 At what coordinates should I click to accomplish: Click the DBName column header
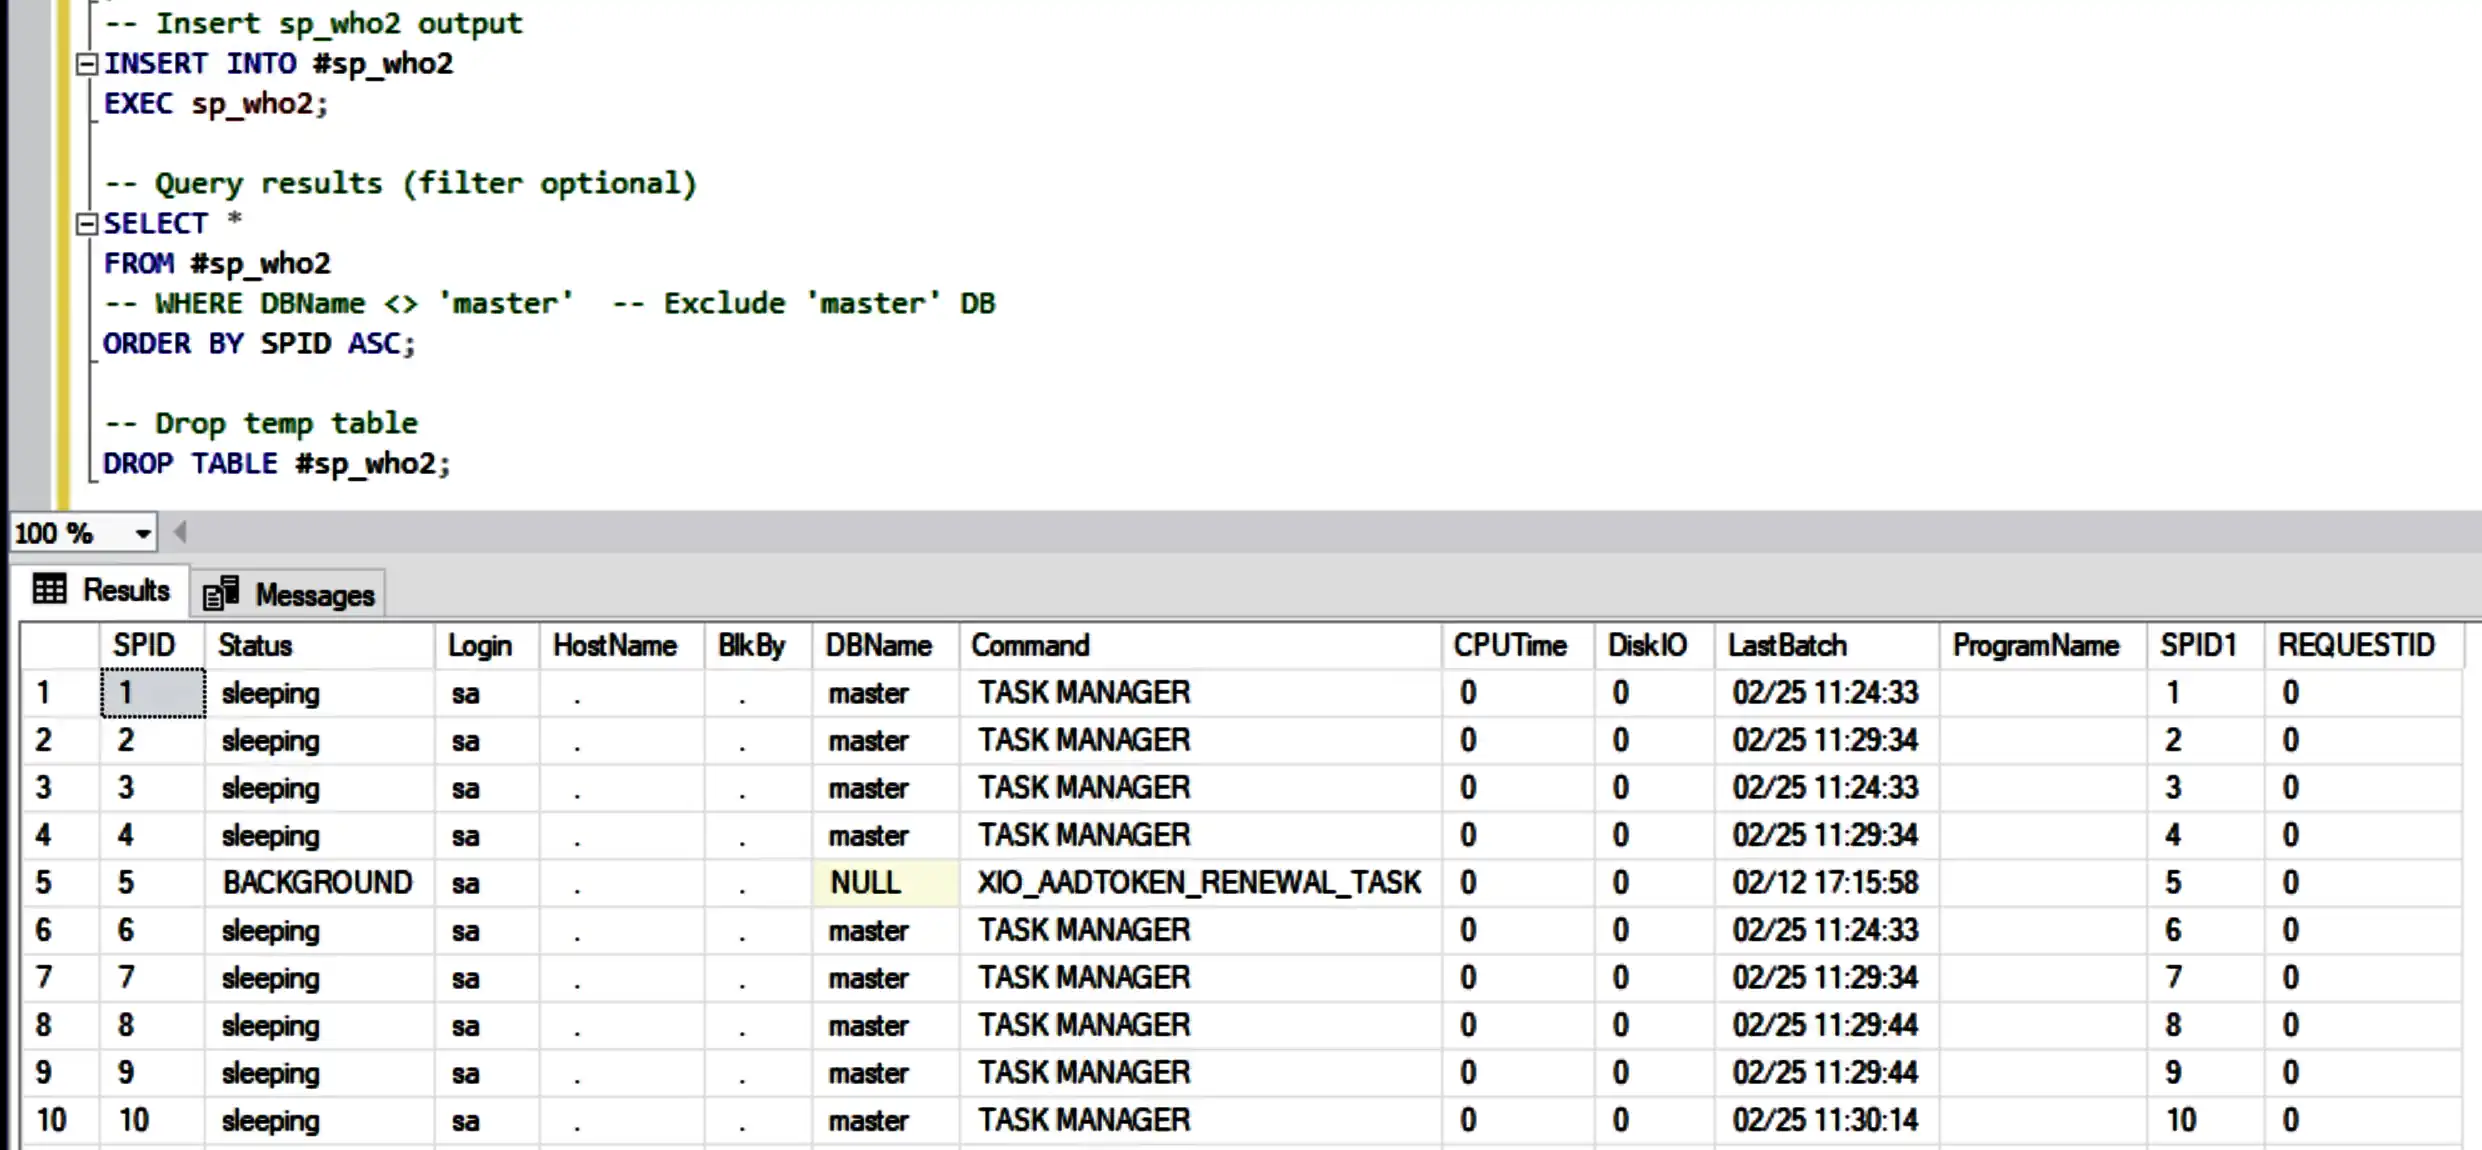[885, 645]
